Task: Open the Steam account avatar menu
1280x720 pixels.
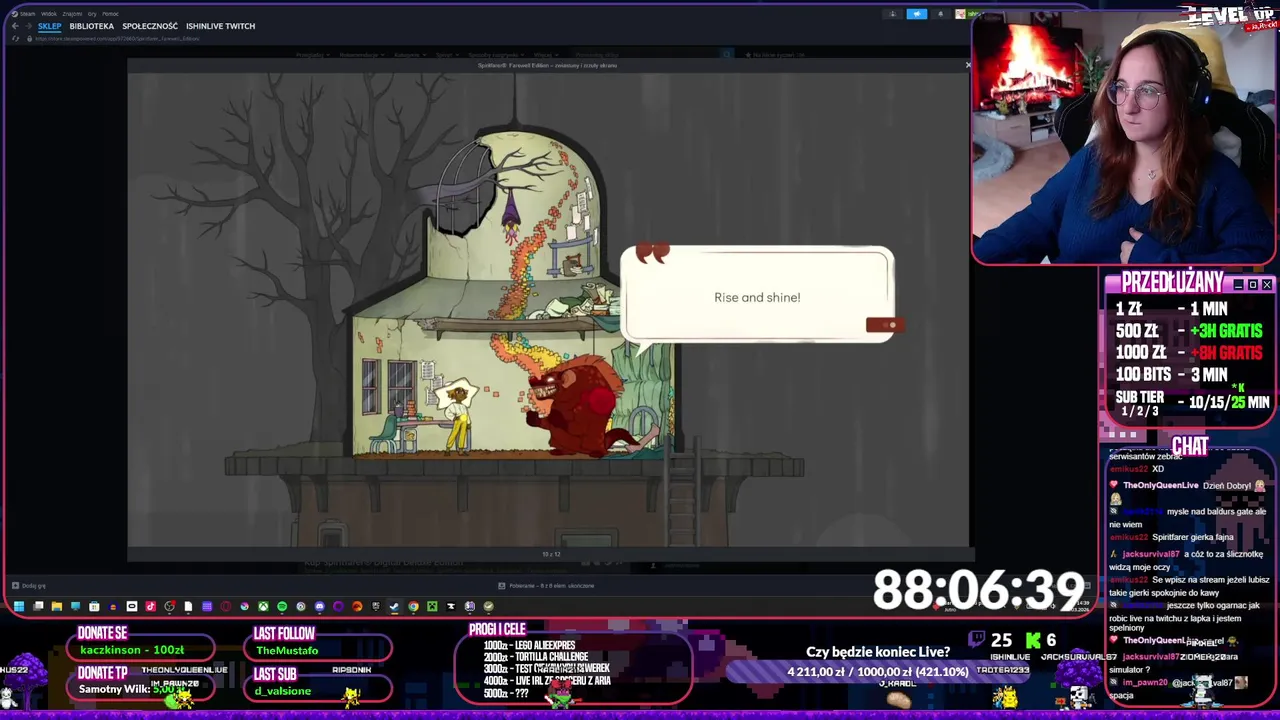Action: [x=960, y=14]
